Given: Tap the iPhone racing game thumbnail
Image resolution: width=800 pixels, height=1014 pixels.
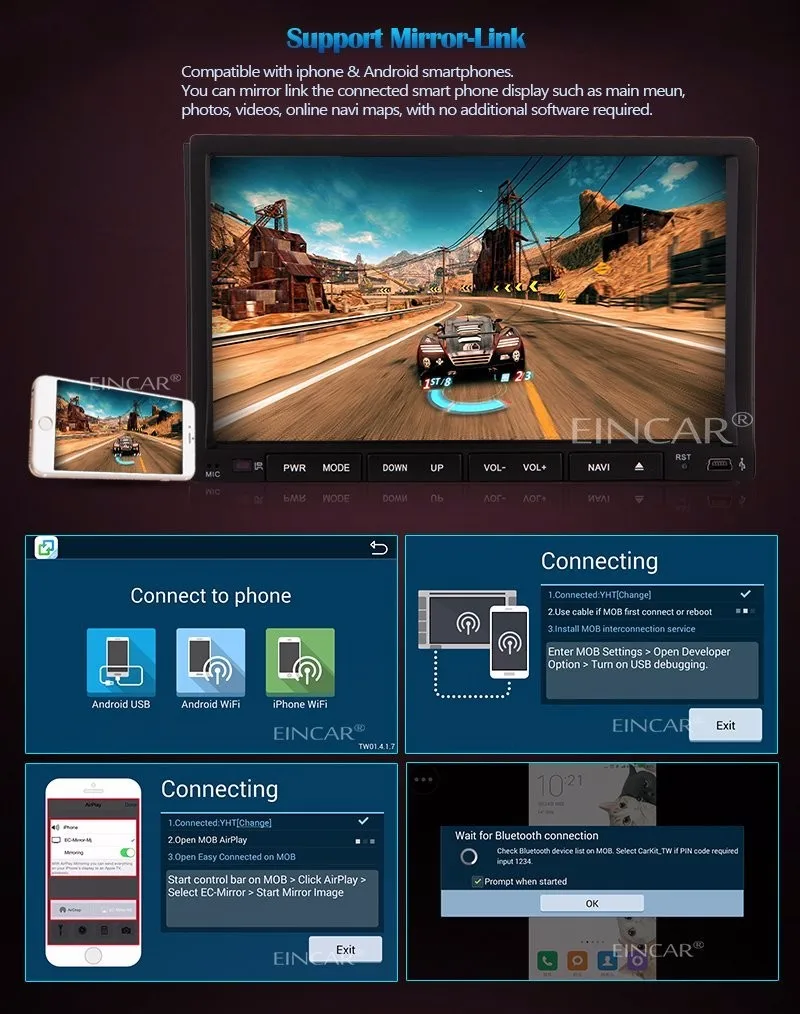Looking at the screenshot, I should 119,426.
